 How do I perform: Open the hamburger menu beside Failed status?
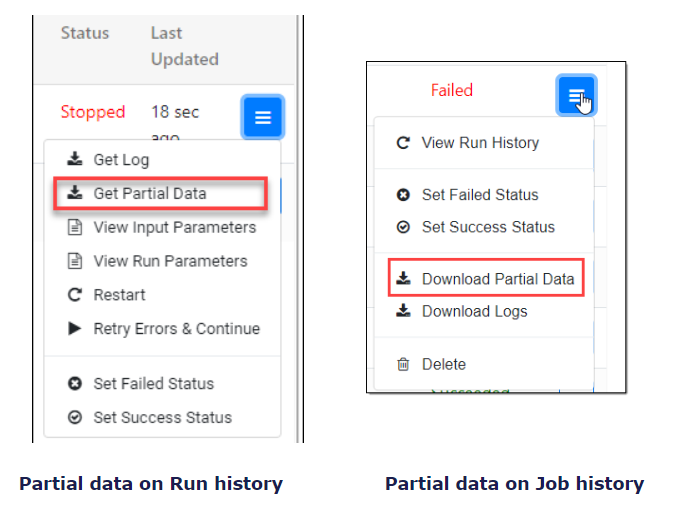click(576, 95)
